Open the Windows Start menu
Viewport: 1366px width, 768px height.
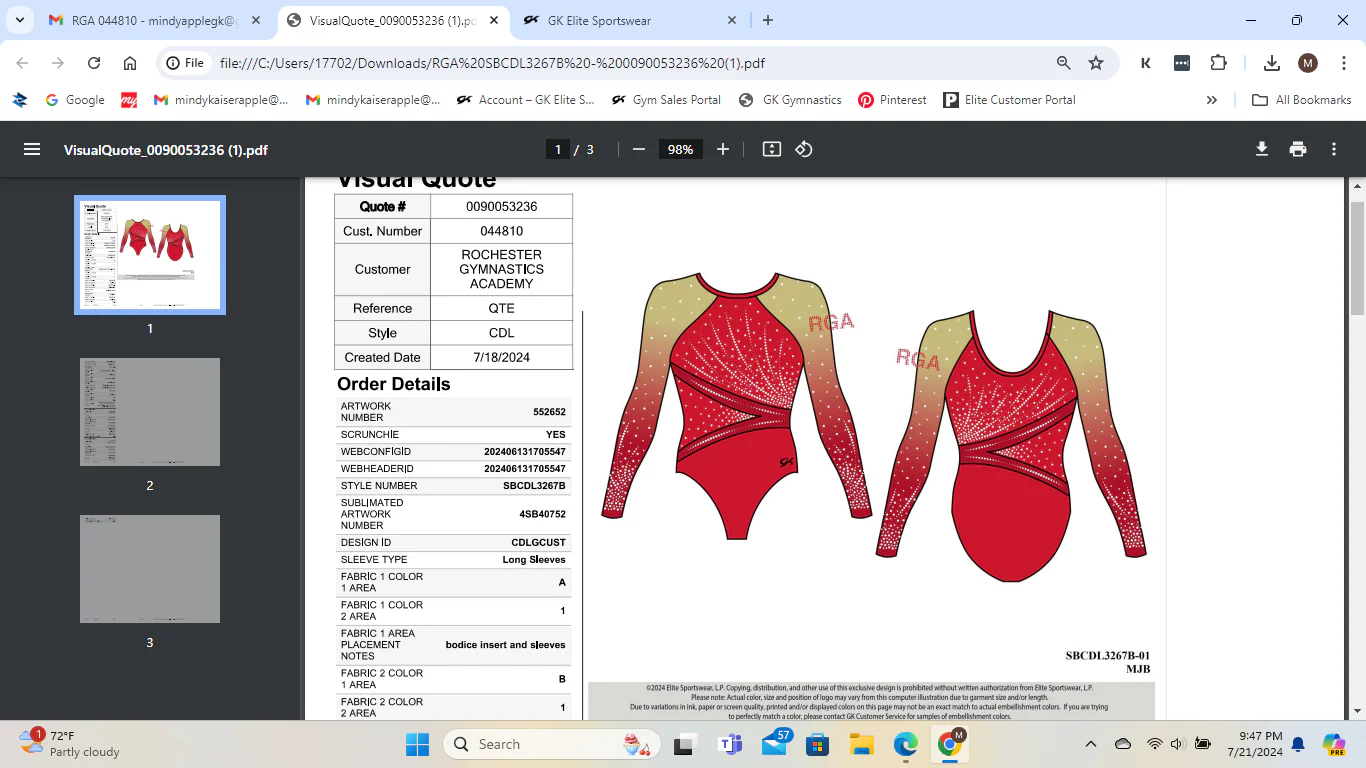tap(418, 744)
